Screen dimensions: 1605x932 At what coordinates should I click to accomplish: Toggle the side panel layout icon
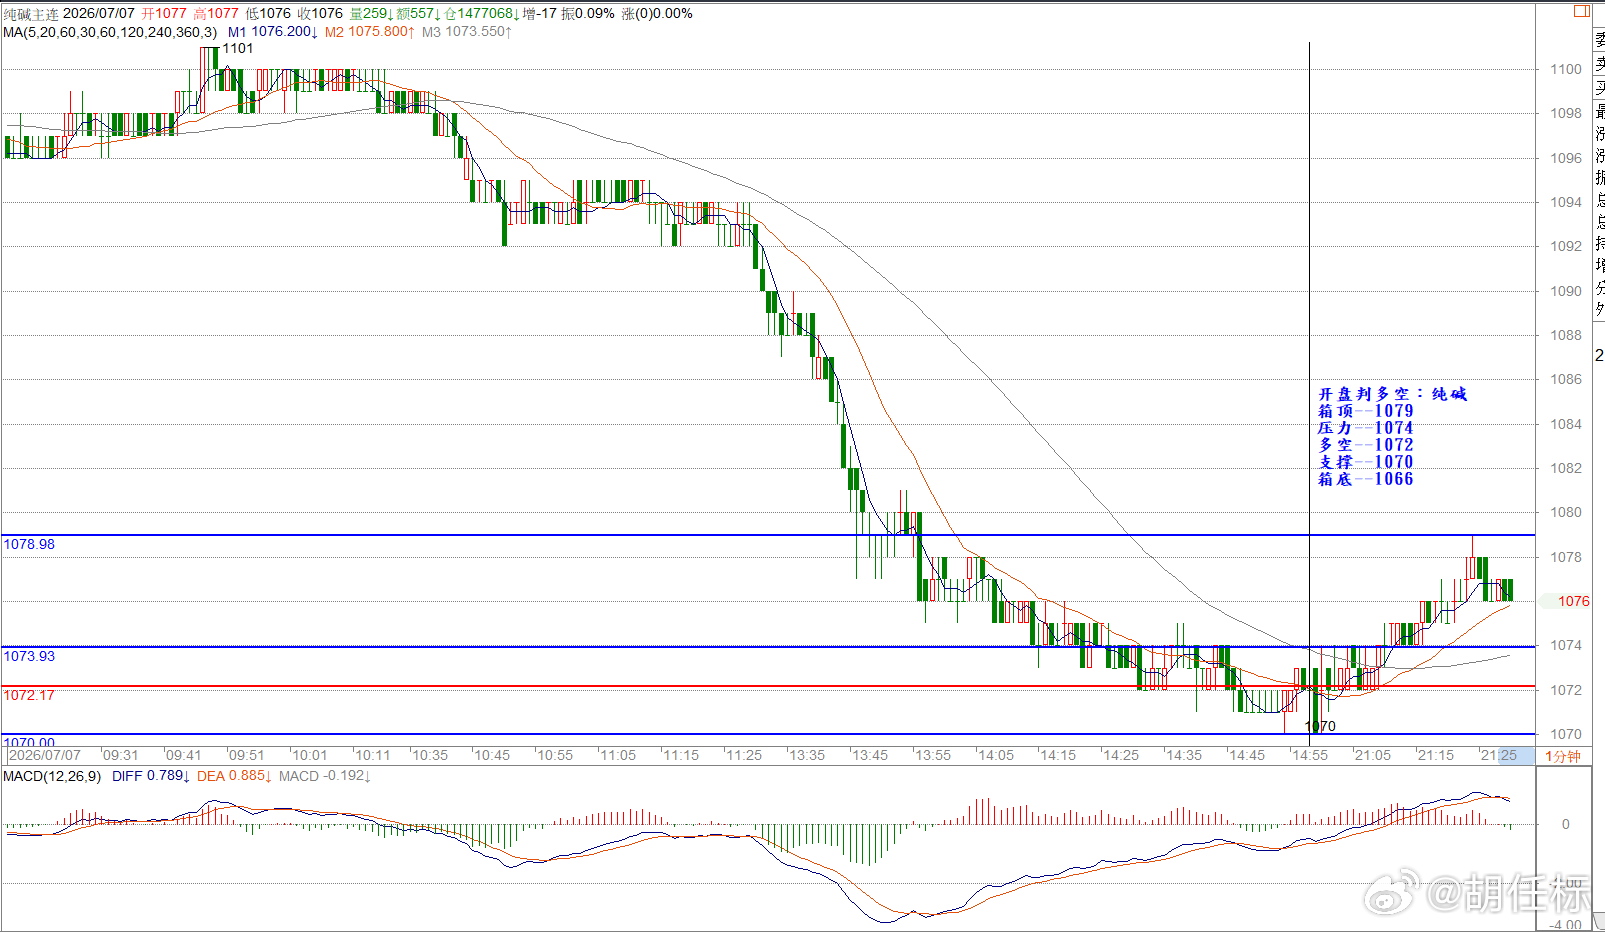tap(1581, 11)
